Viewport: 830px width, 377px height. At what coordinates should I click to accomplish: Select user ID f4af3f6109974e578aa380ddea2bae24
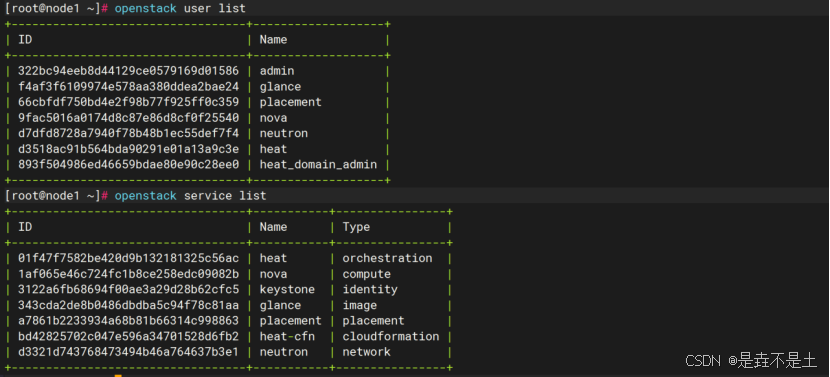pos(128,86)
